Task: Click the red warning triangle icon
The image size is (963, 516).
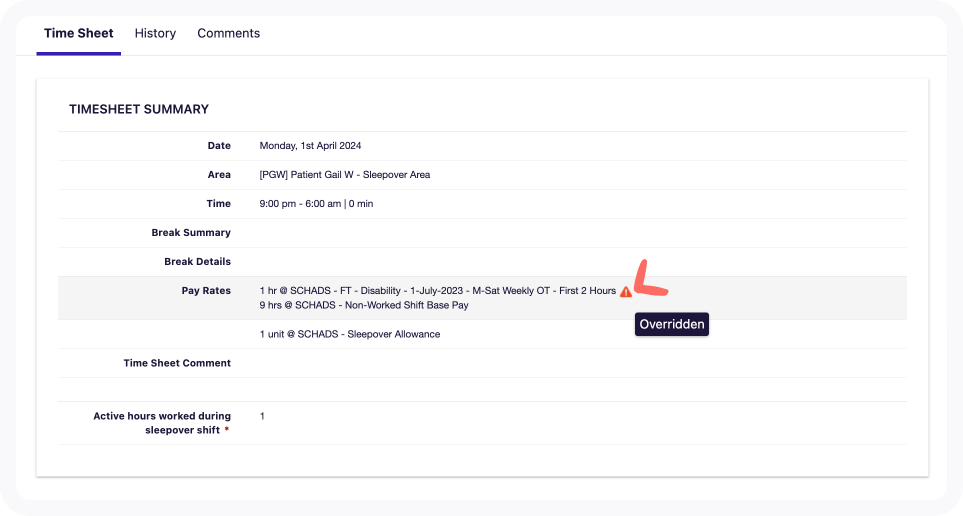Action: click(x=625, y=292)
